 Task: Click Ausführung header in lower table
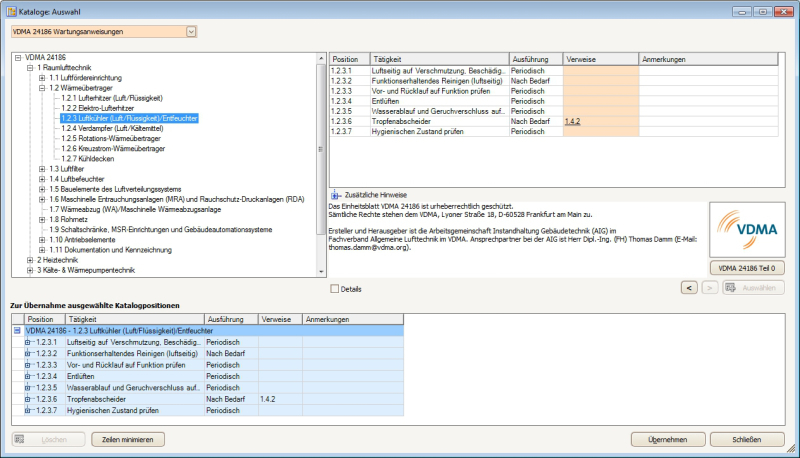point(231,319)
